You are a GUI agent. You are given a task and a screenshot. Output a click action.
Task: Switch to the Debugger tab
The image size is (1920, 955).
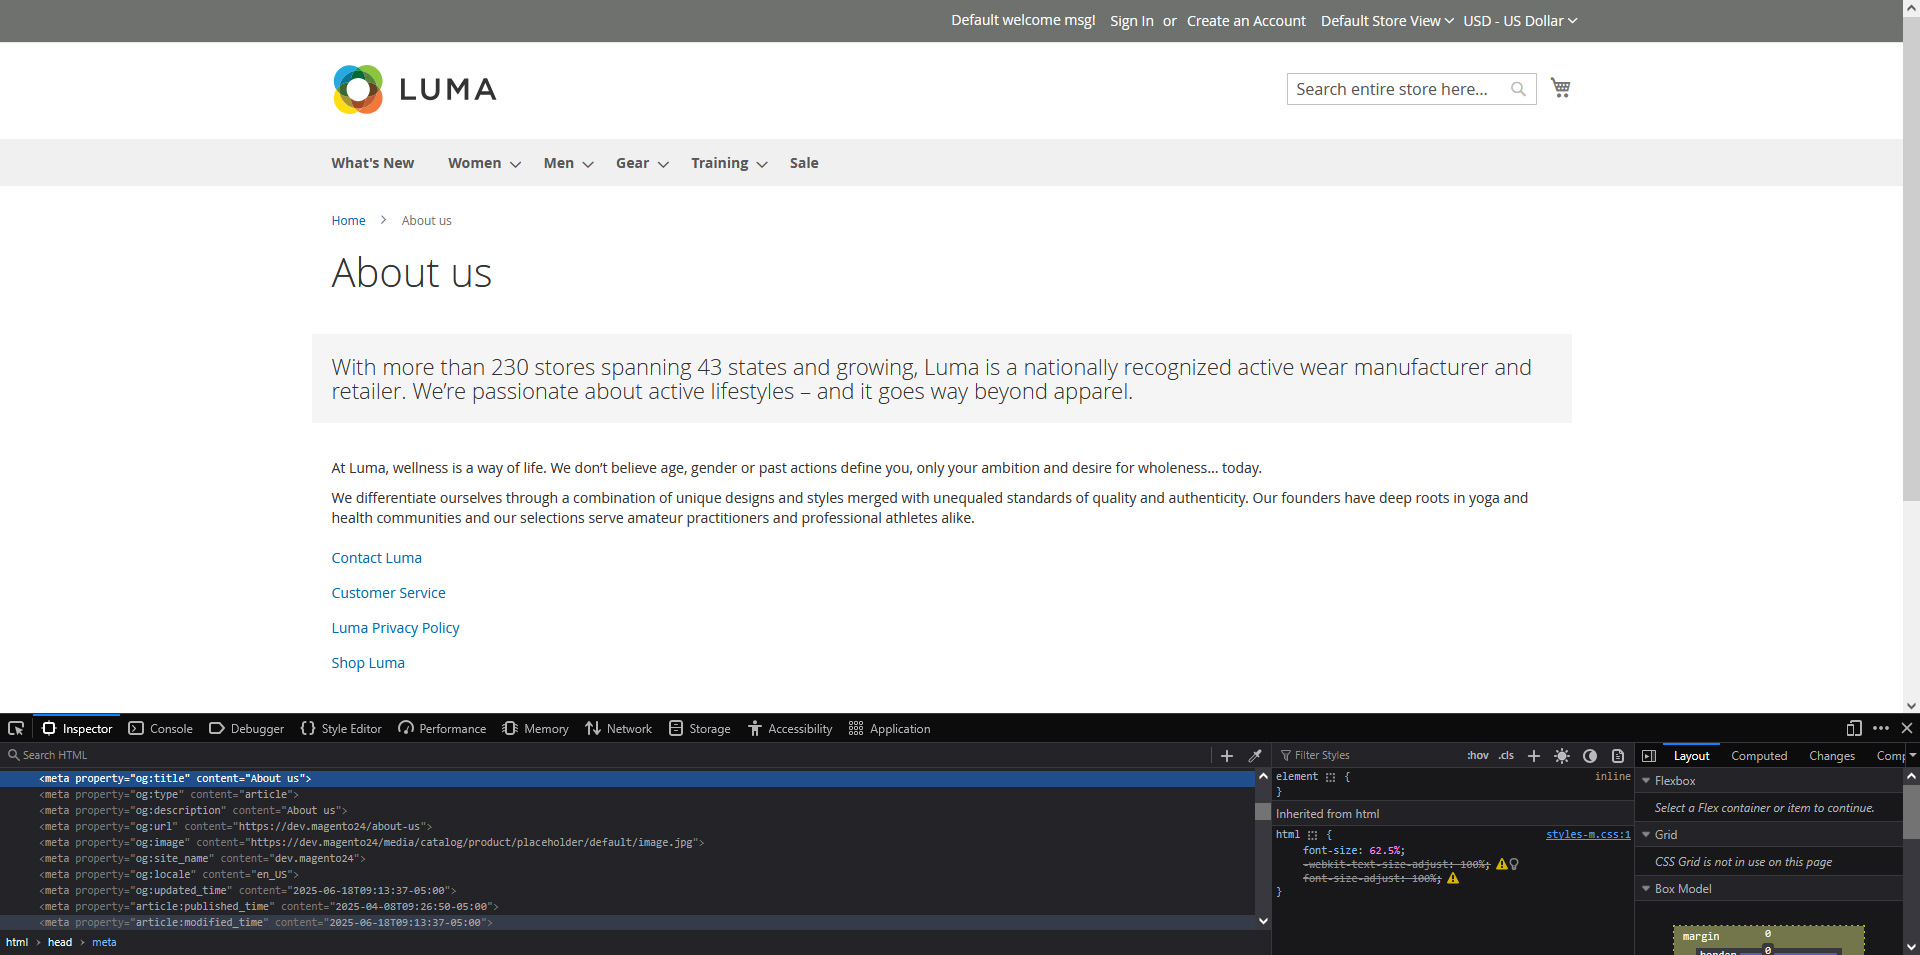[246, 729]
